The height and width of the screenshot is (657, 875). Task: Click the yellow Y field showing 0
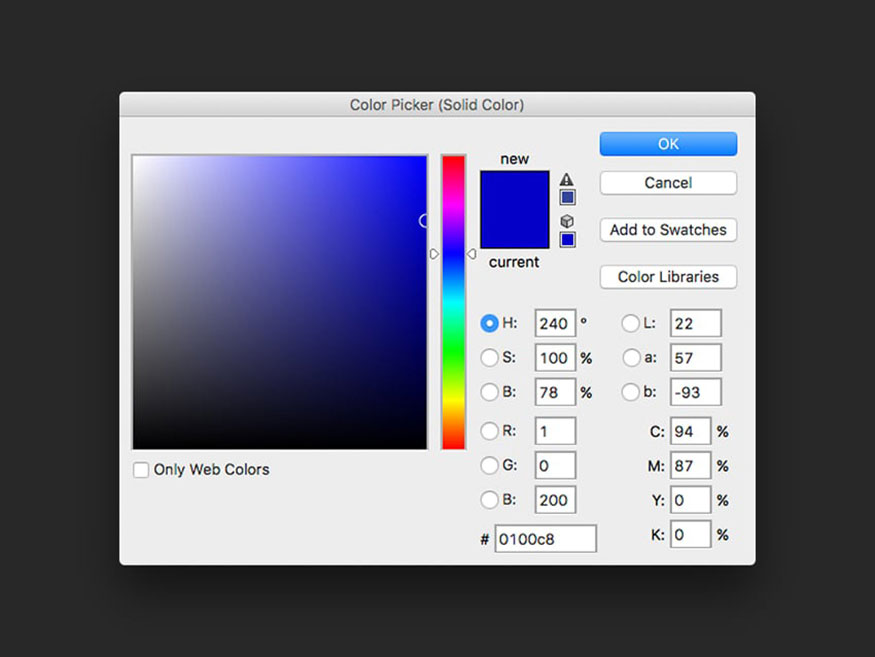tap(690, 500)
